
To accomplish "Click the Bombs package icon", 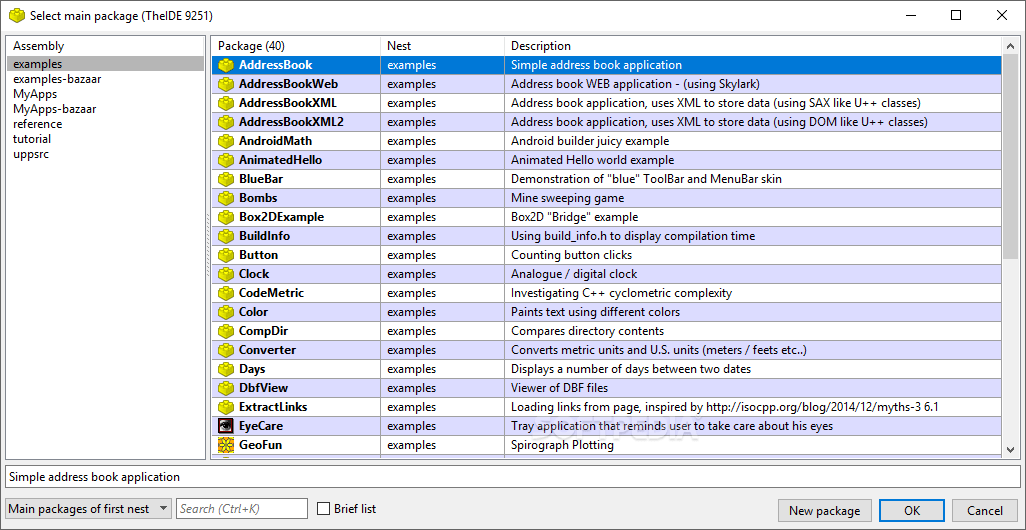I will tap(226, 198).
